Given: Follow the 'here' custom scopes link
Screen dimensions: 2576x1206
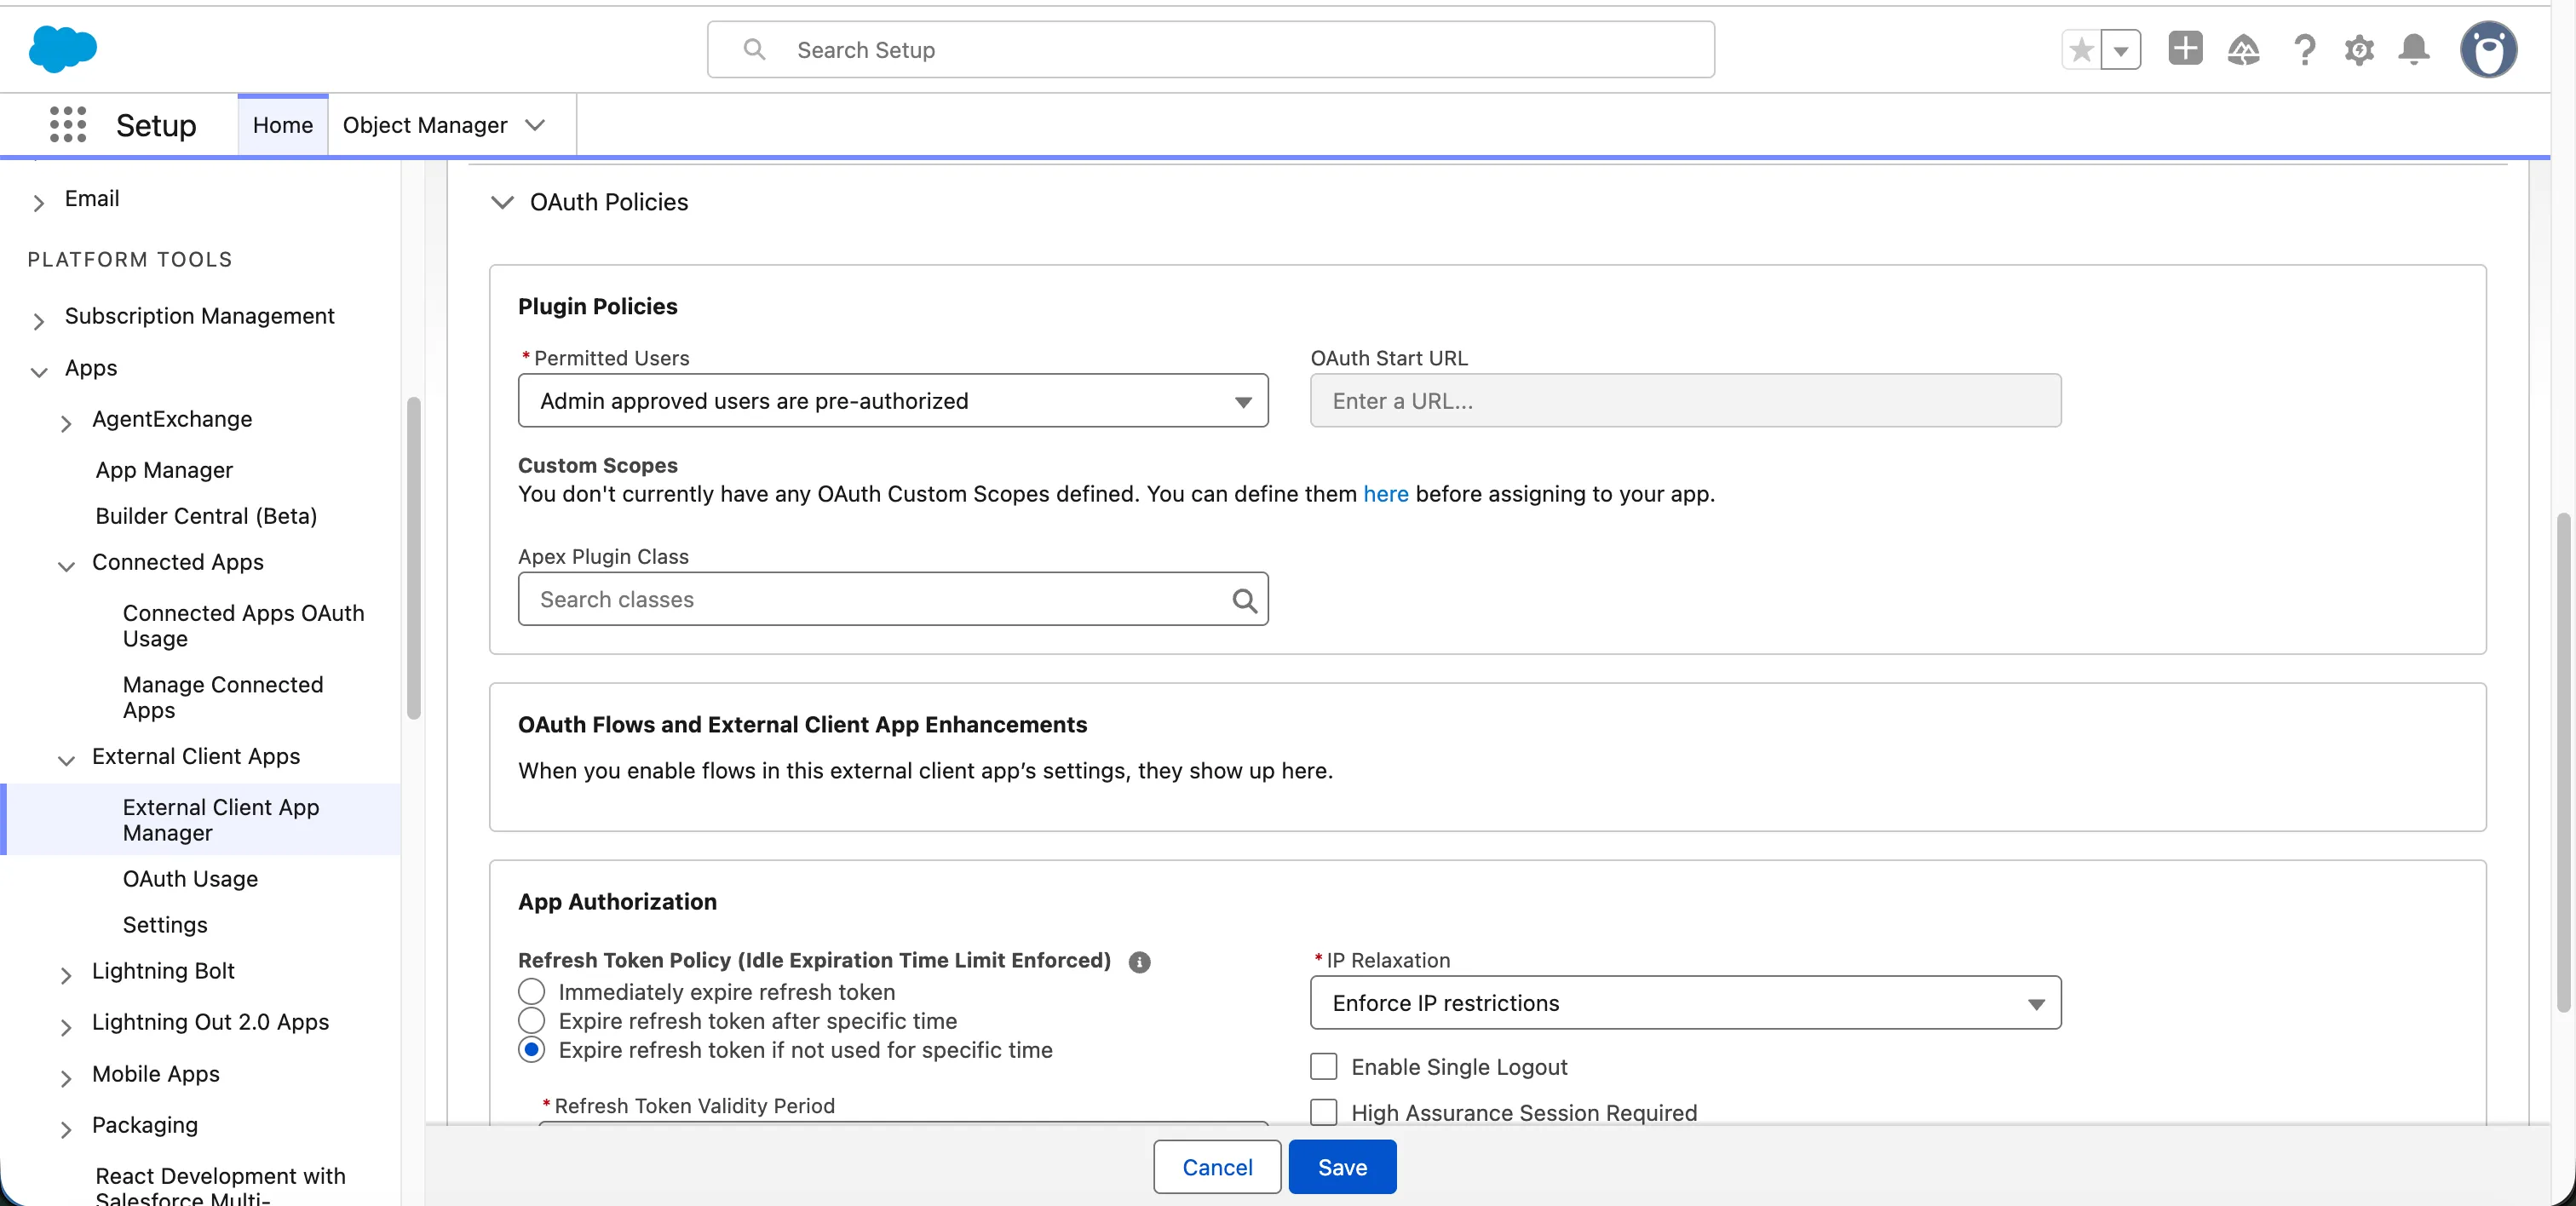Looking at the screenshot, I should point(1385,494).
